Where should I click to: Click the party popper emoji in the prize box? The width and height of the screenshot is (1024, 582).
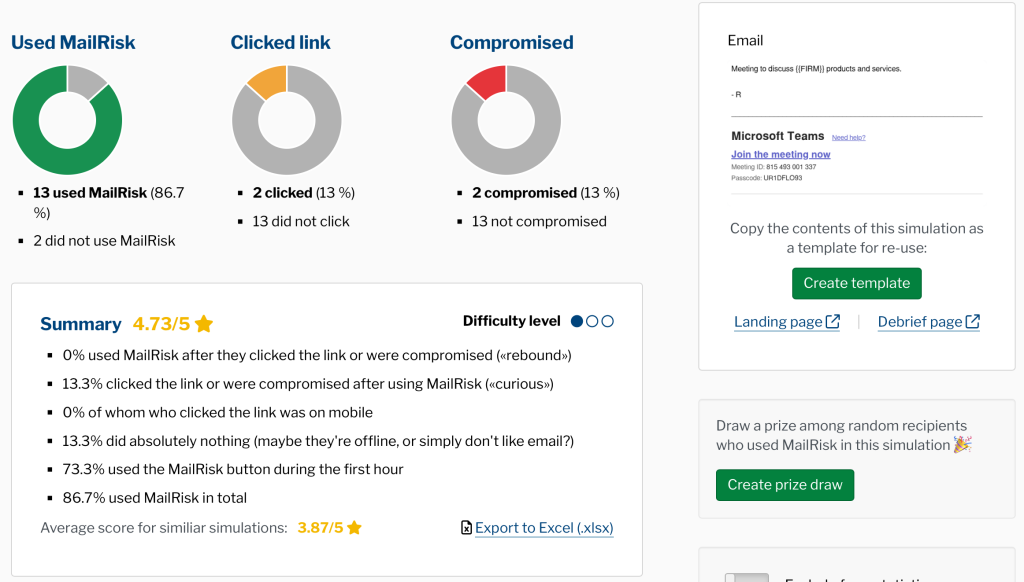coord(962,445)
